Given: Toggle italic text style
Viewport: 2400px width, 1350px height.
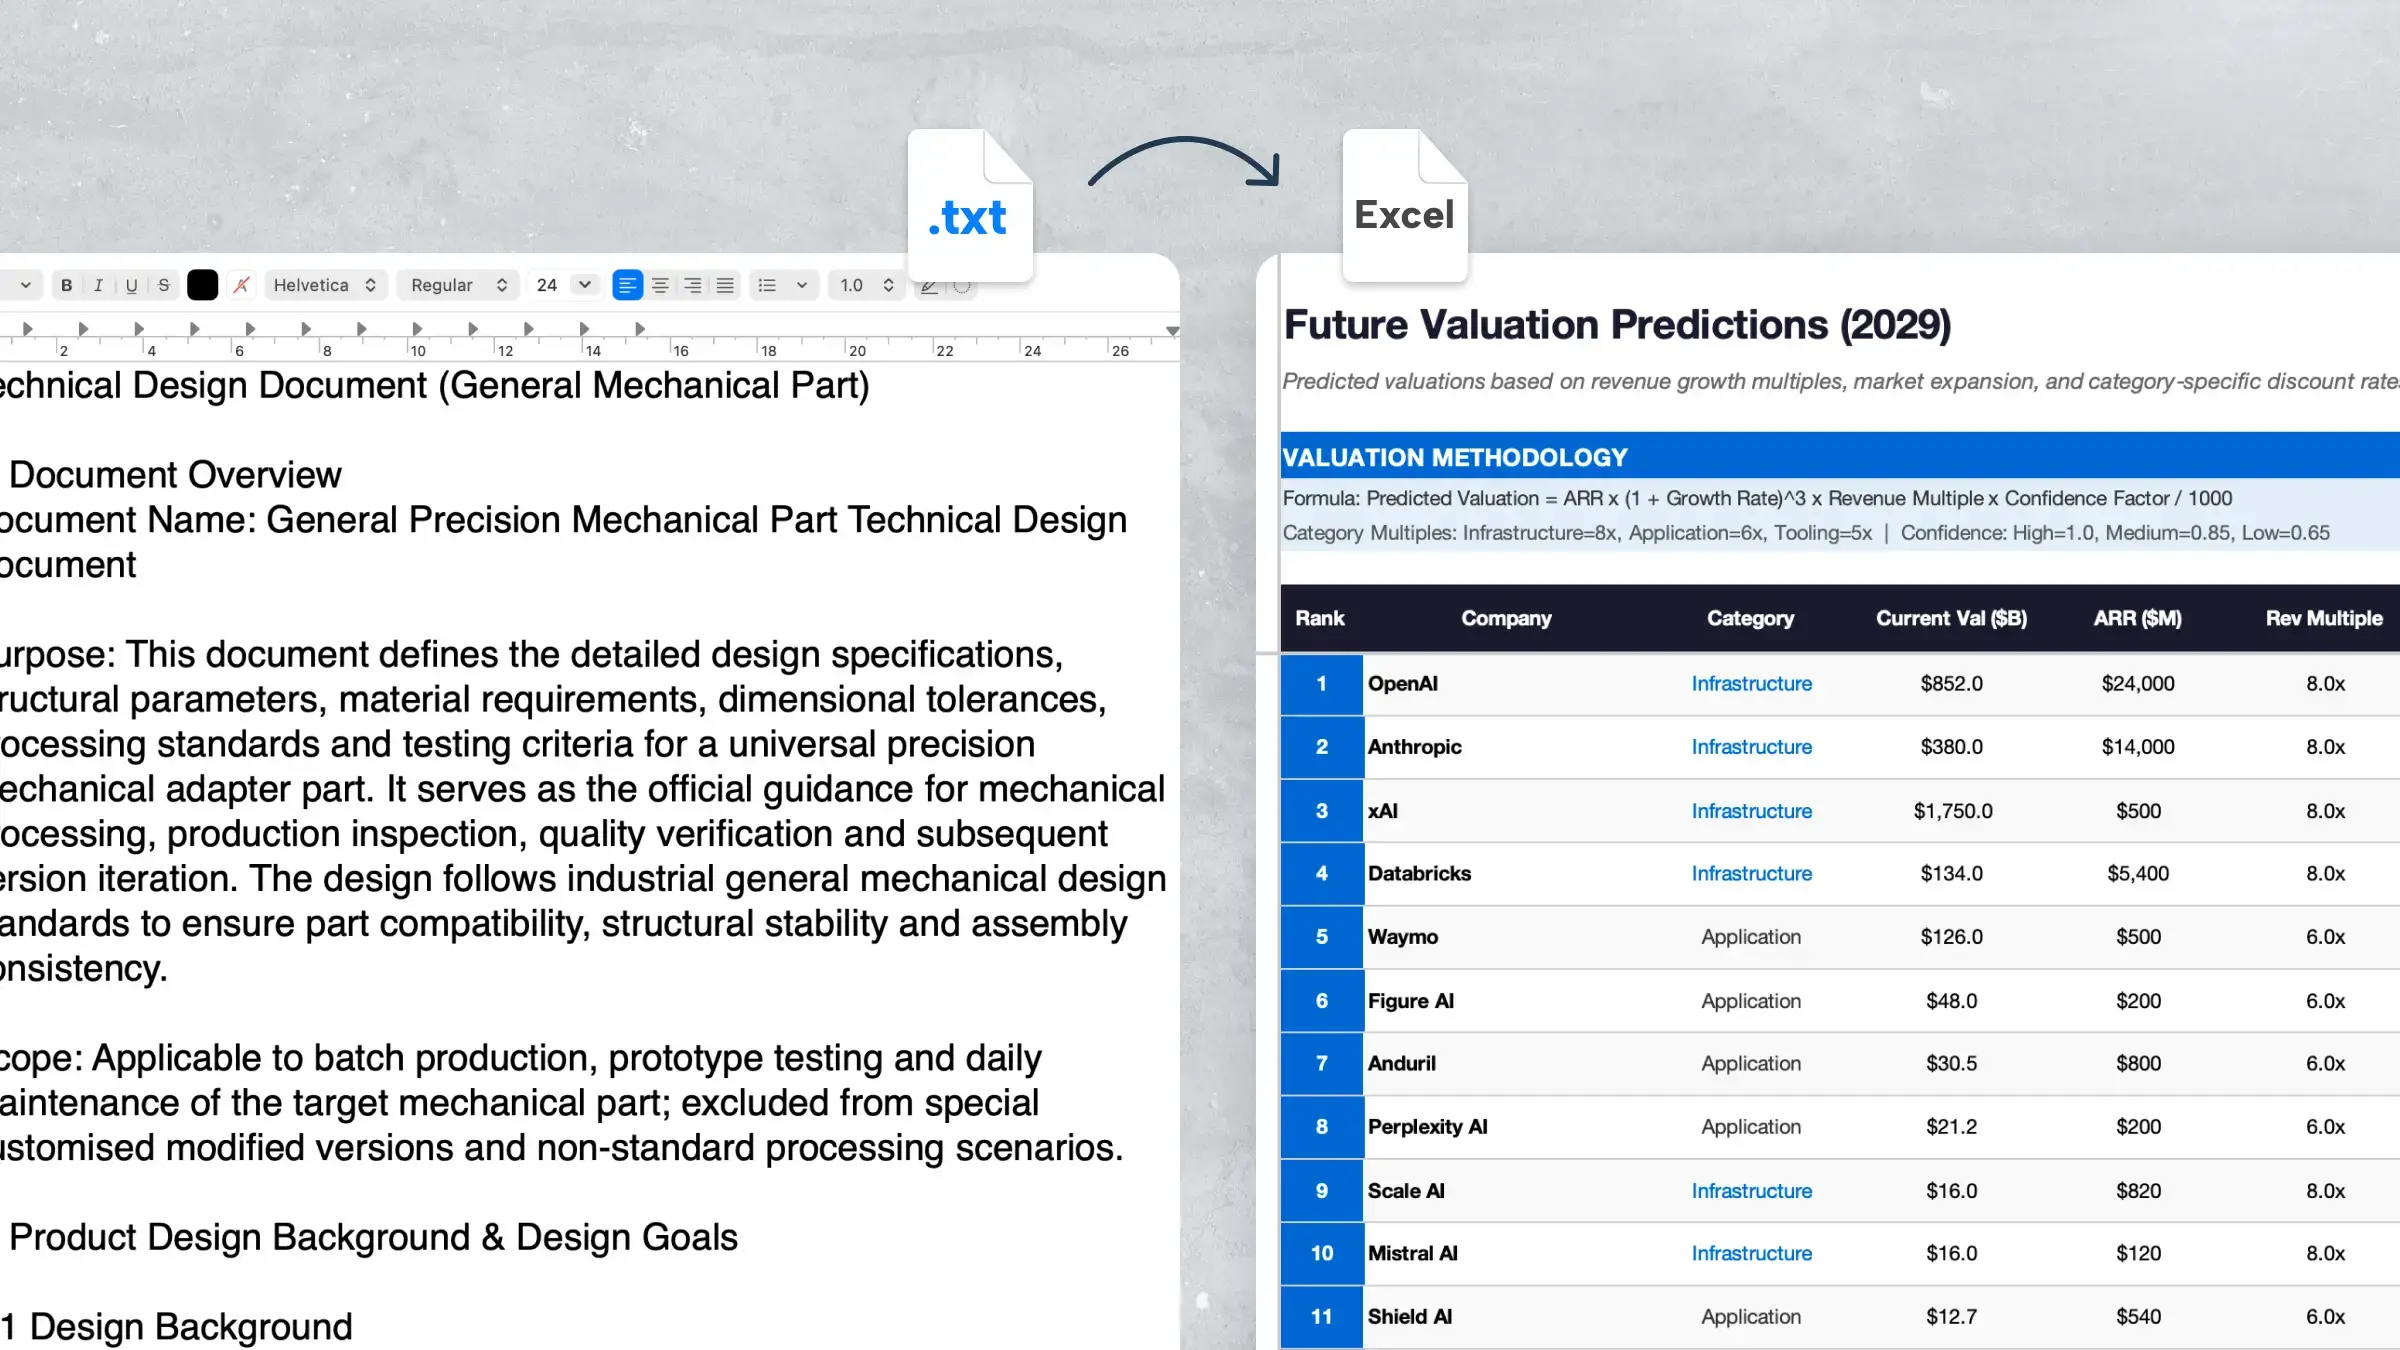Looking at the screenshot, I should click(98, 285).
